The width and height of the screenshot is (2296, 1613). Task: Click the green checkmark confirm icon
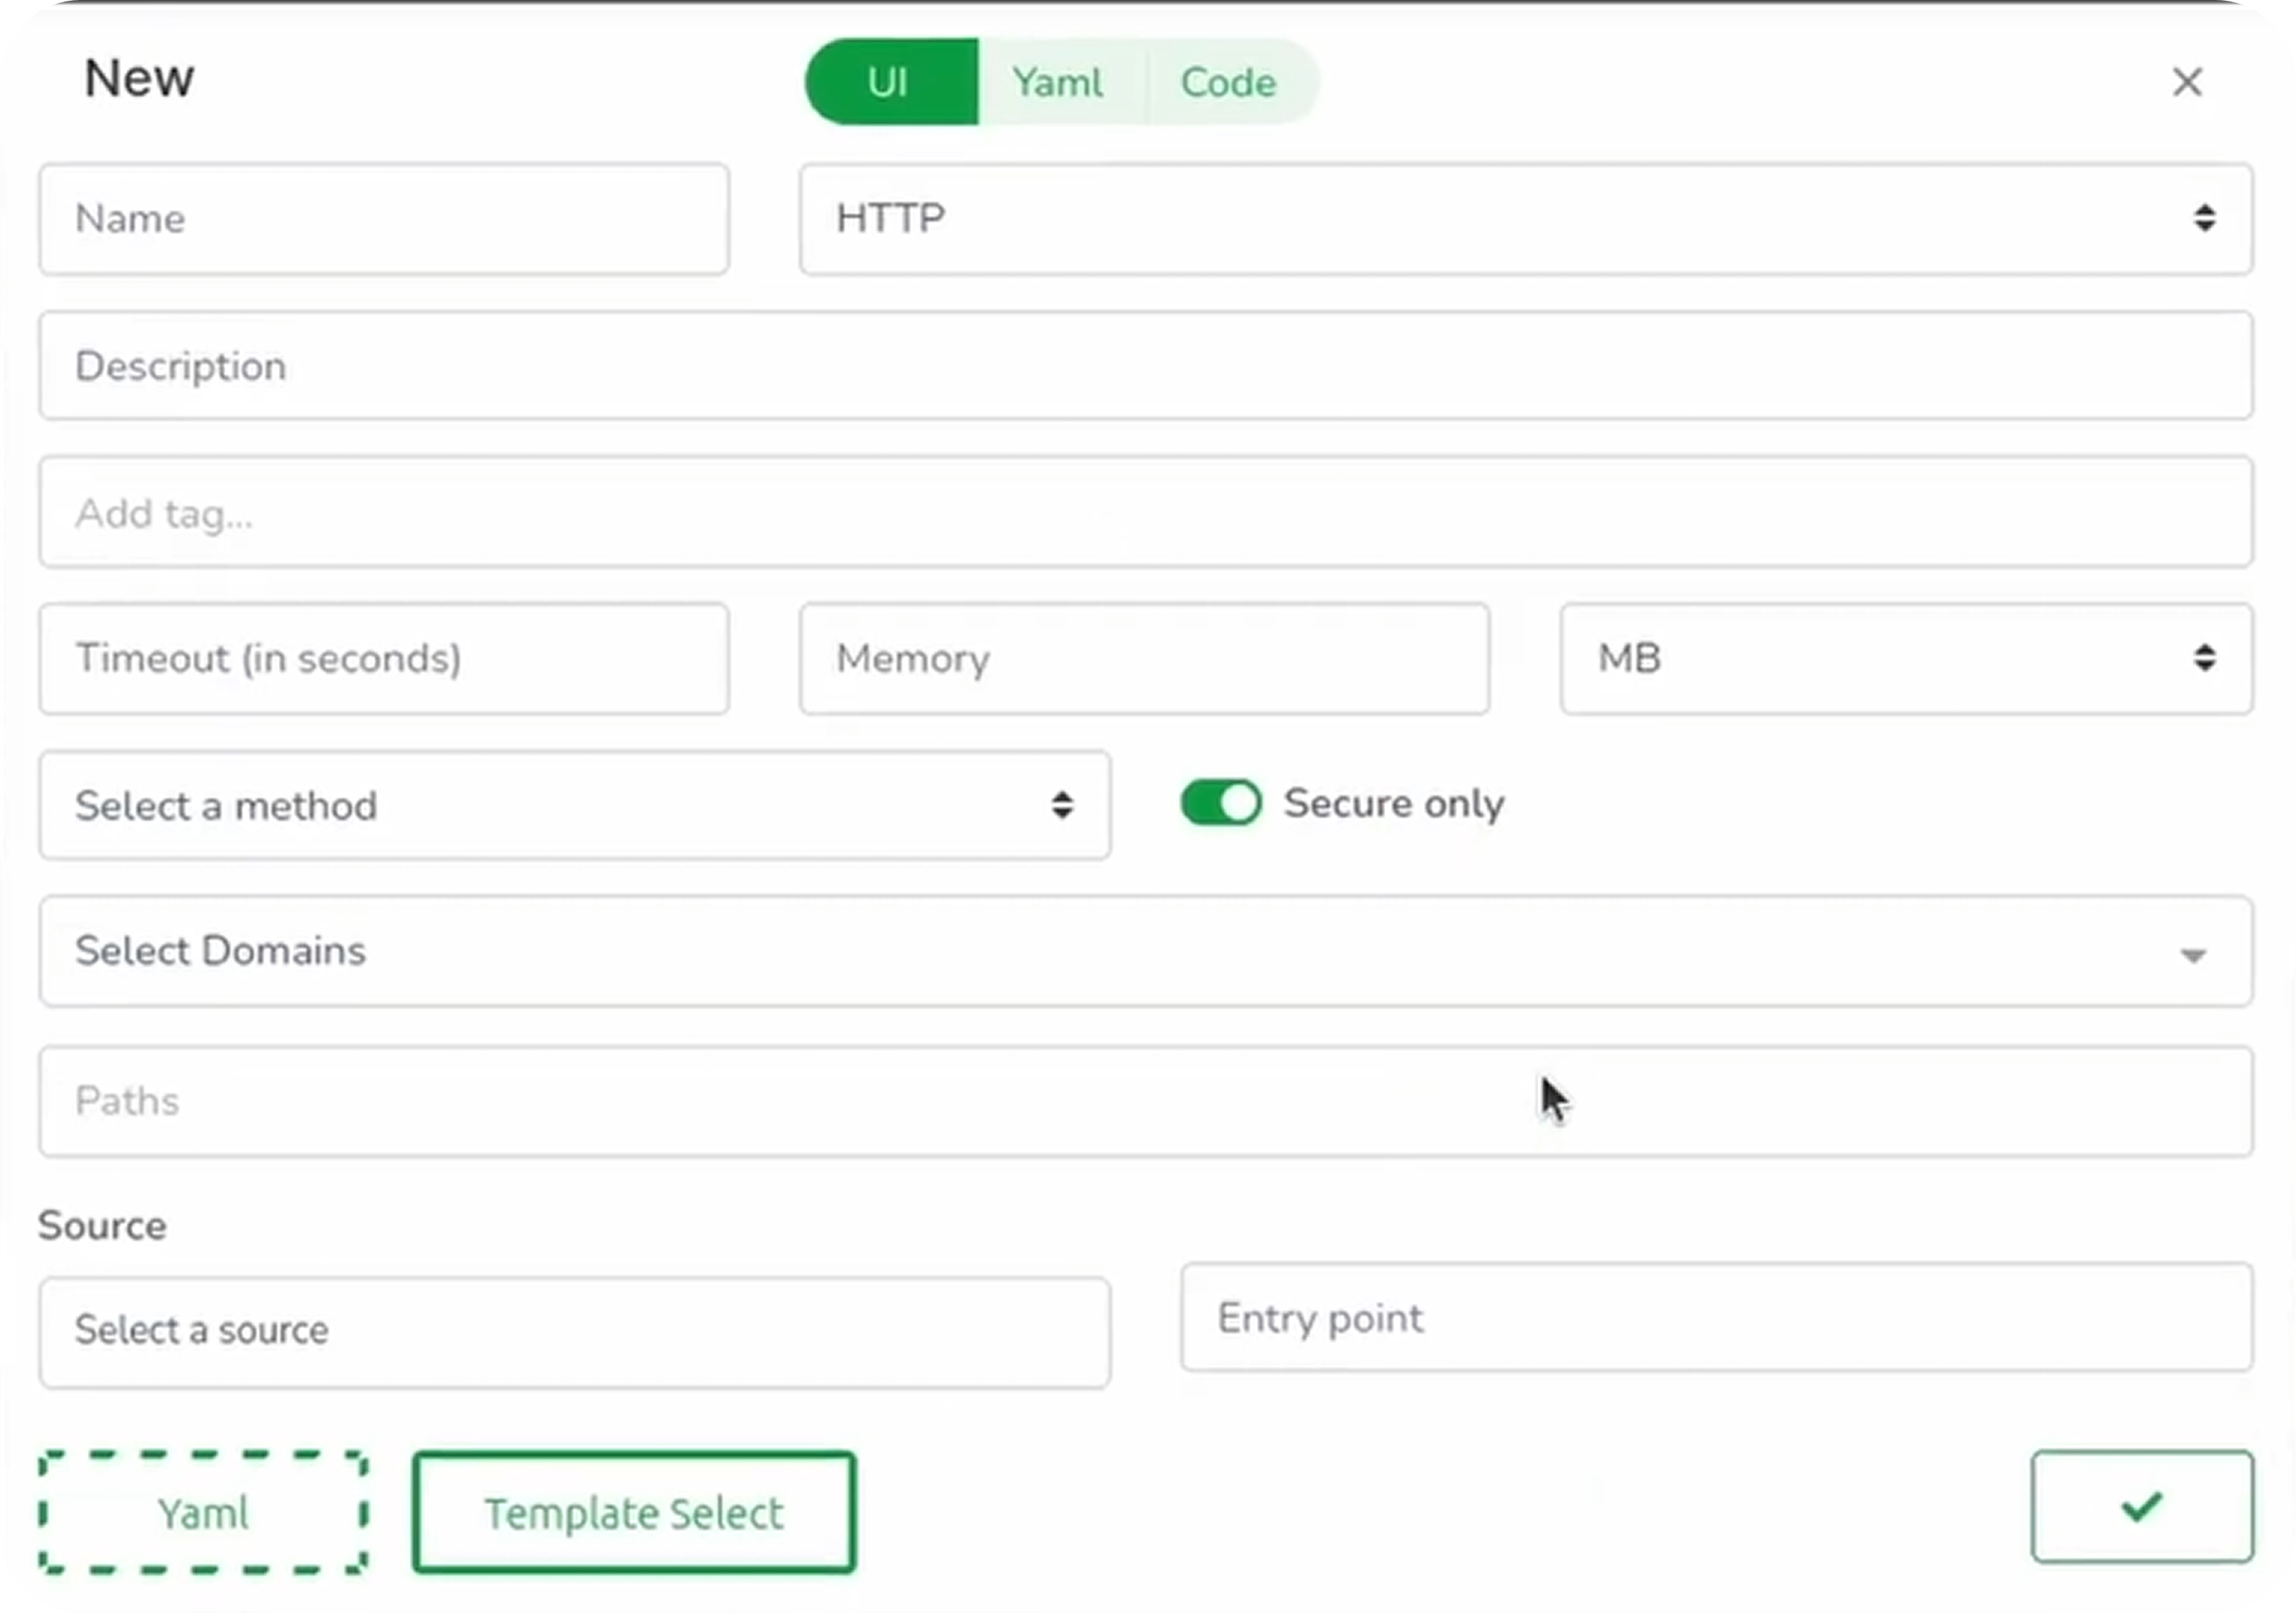(2140, 1508)
